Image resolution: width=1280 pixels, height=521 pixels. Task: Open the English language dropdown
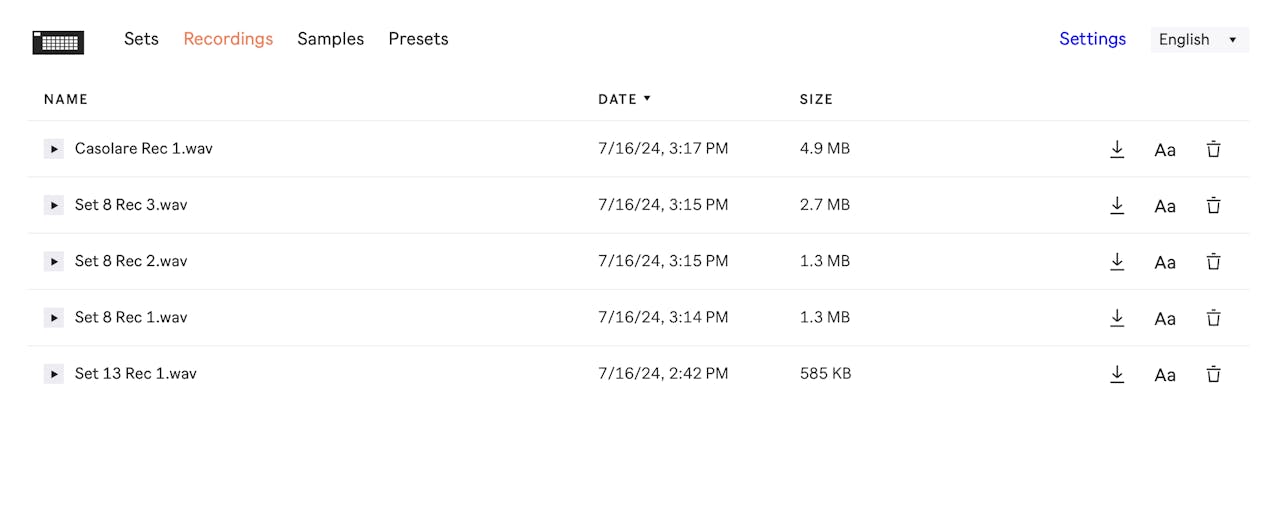click(1199, 40)
